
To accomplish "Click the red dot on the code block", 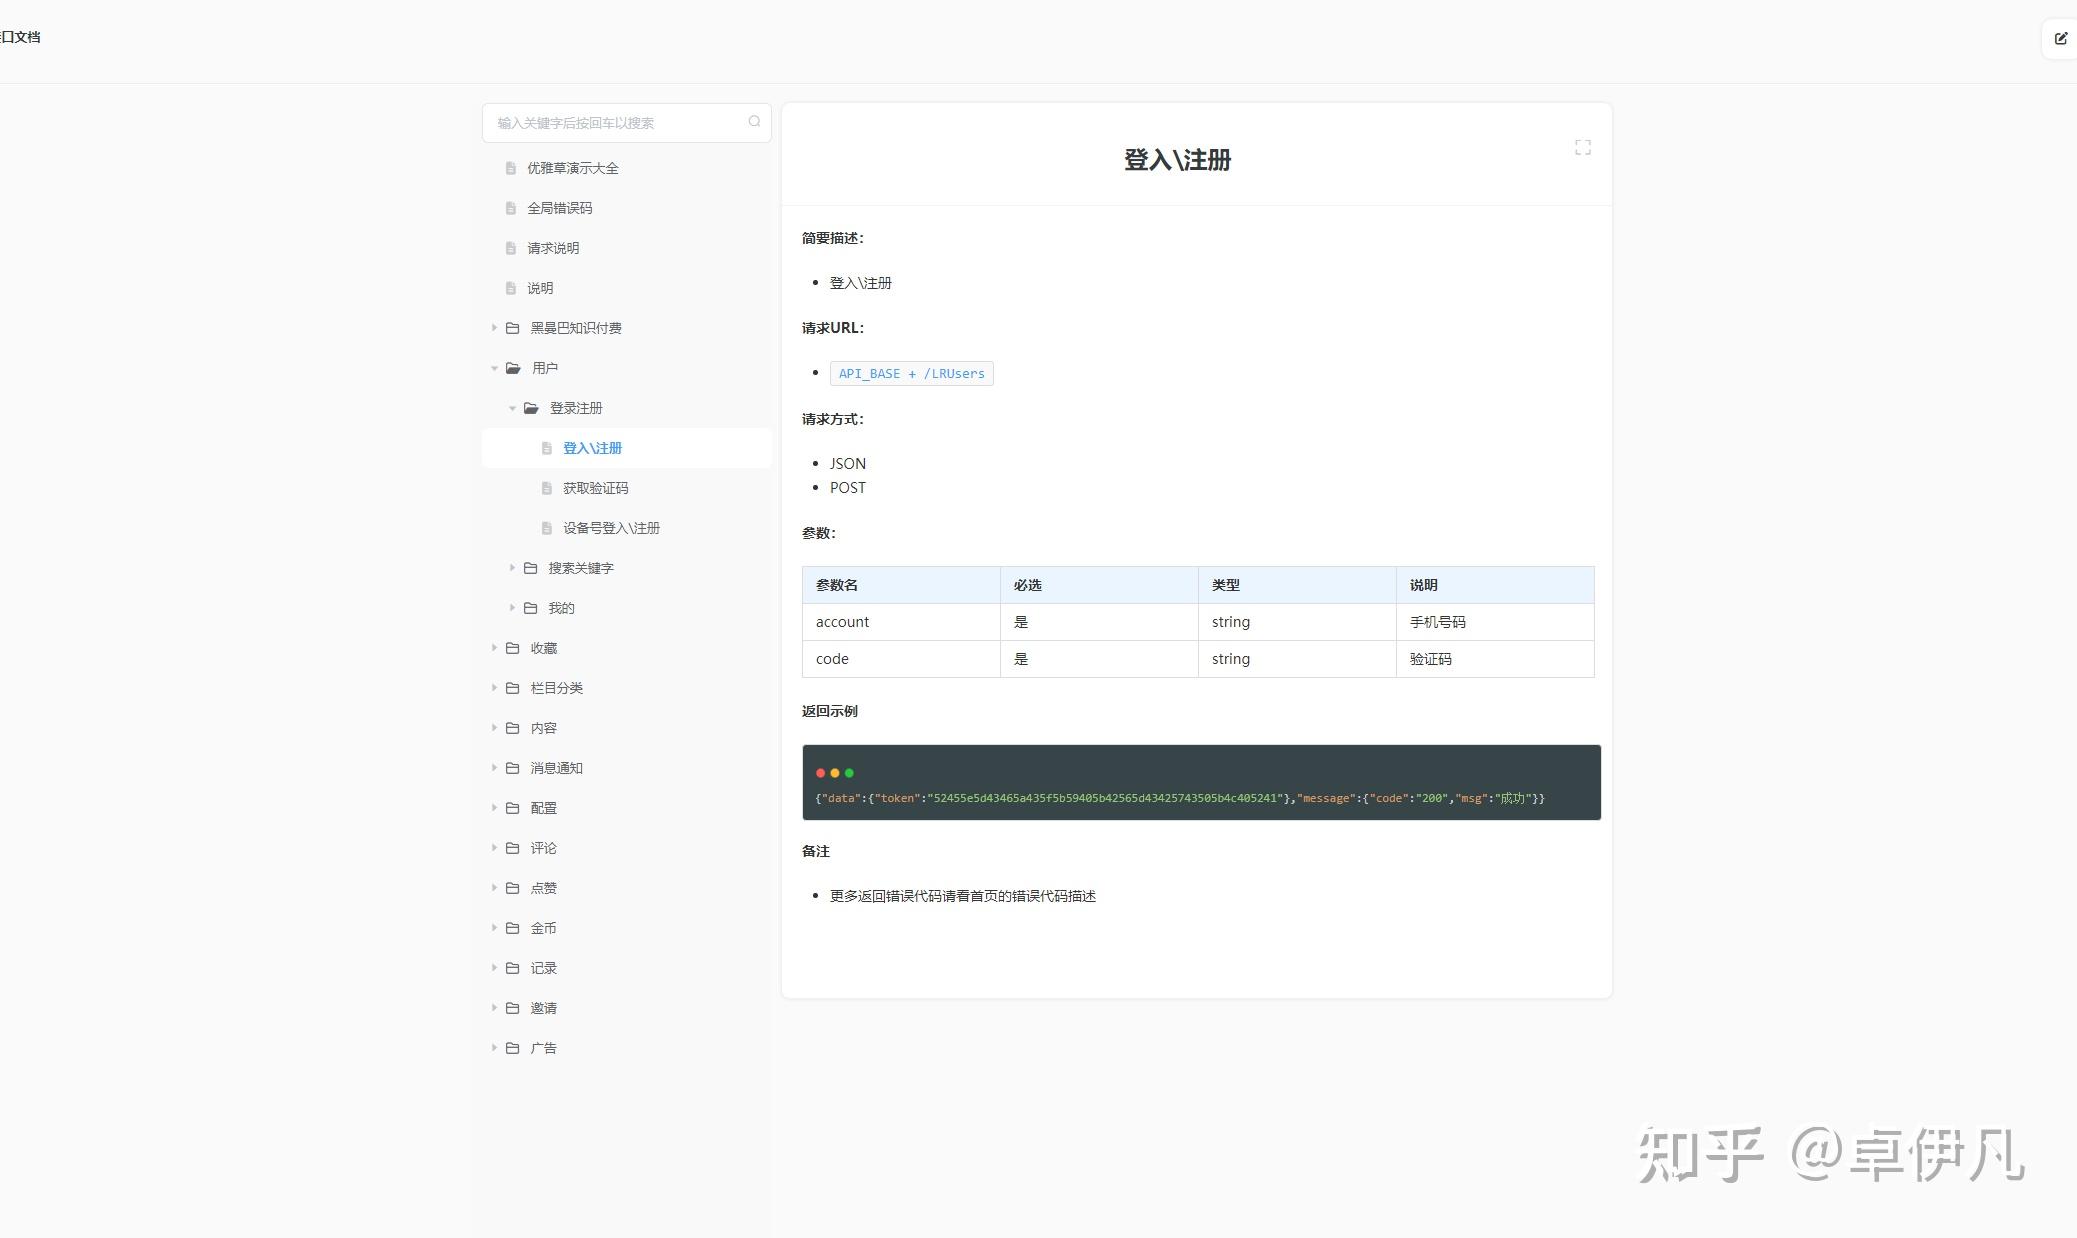I will coord(820,772).
